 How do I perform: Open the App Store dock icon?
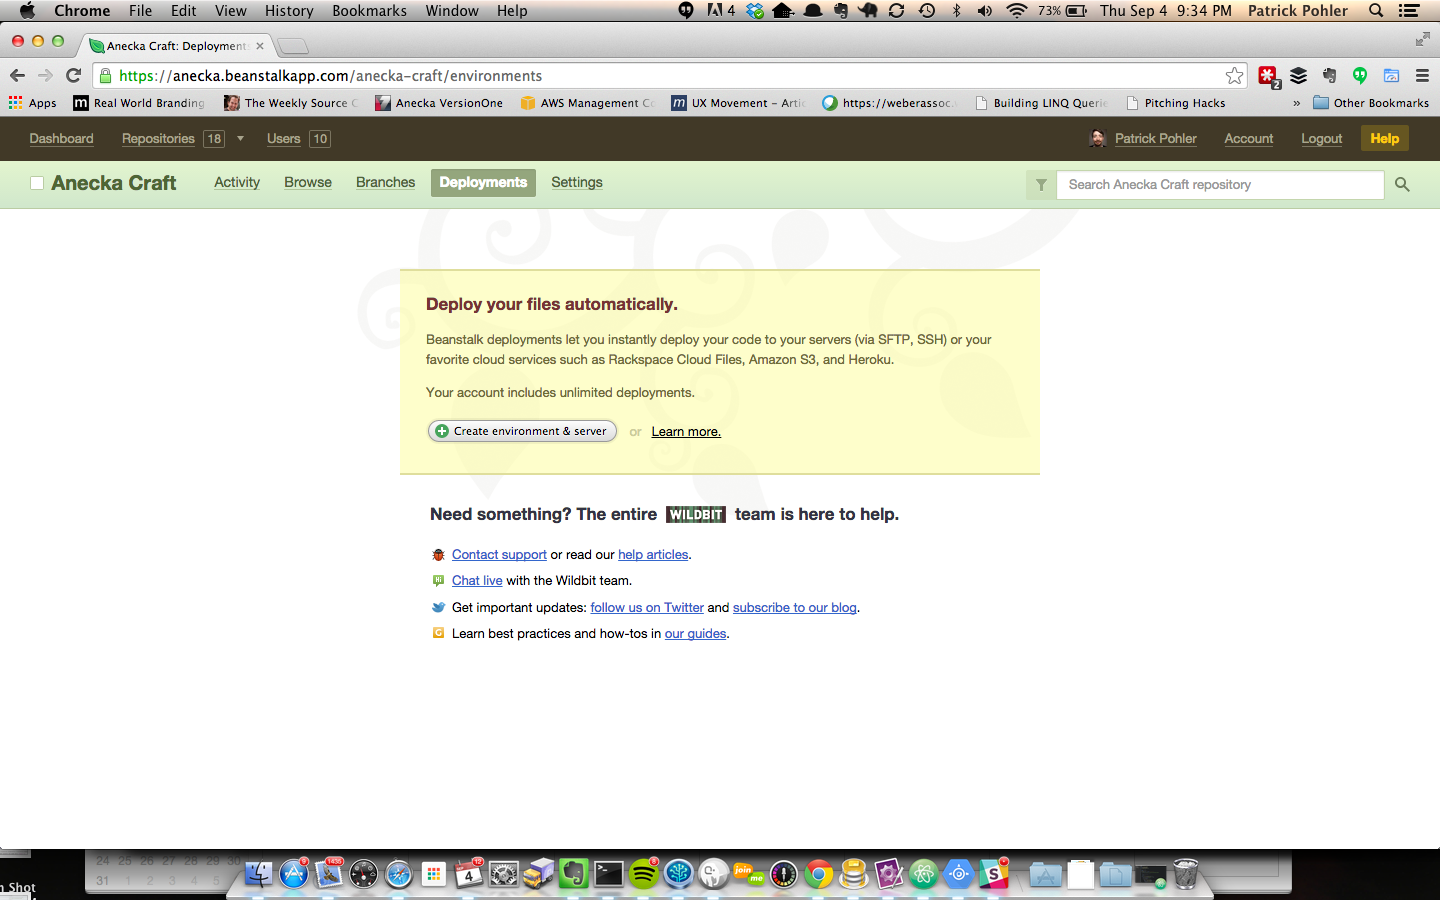(x=294, y=874)
